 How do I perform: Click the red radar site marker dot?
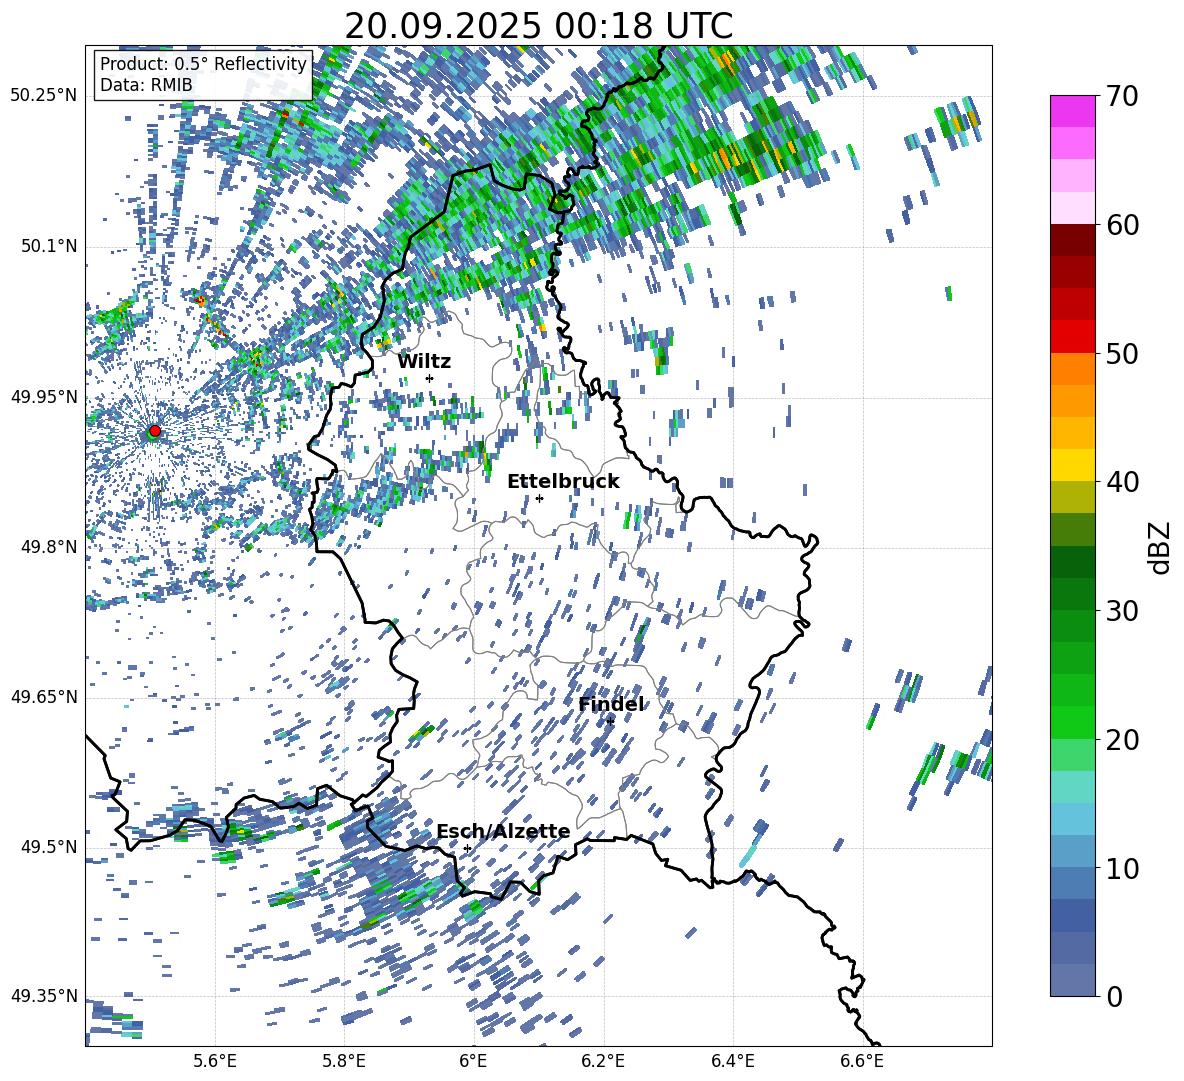[155, 430]
